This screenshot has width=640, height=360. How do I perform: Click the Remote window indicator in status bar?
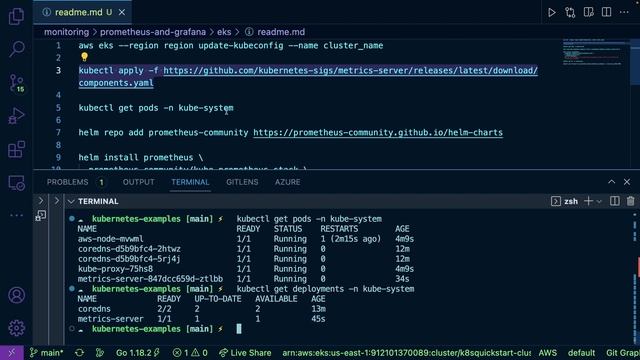[12, 353]
